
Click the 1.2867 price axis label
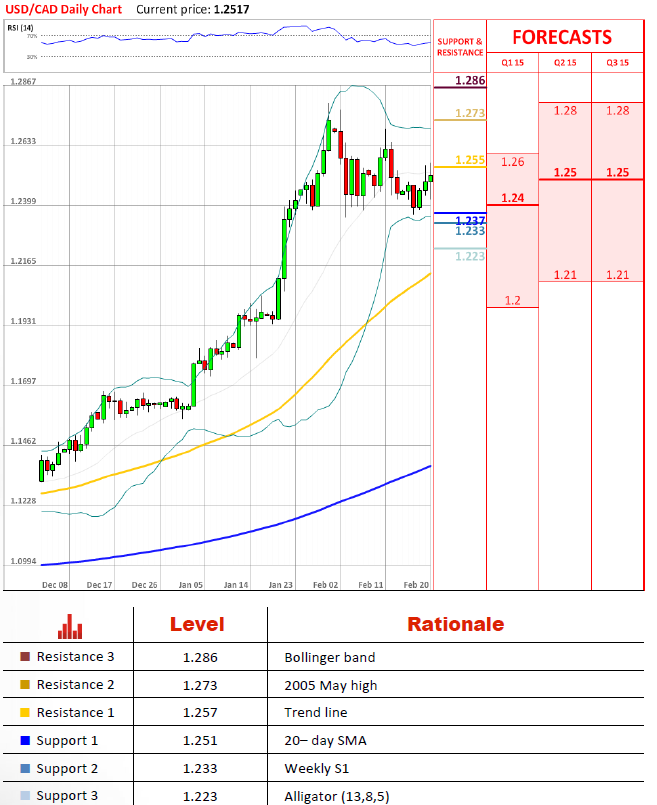[23, 82]
